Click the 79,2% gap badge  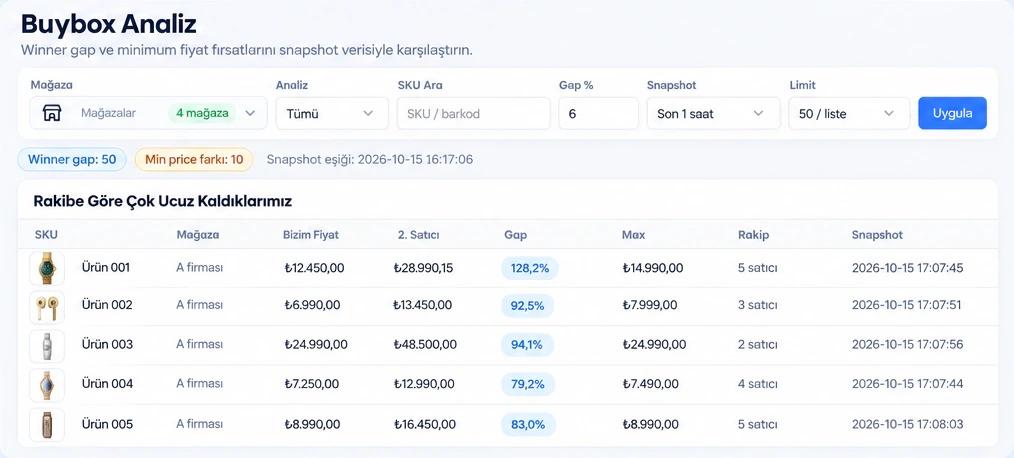[x=528, y=384]
